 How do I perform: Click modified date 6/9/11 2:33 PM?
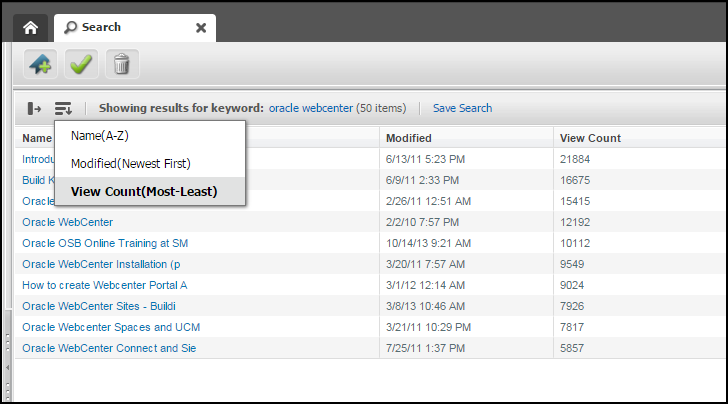422,180
